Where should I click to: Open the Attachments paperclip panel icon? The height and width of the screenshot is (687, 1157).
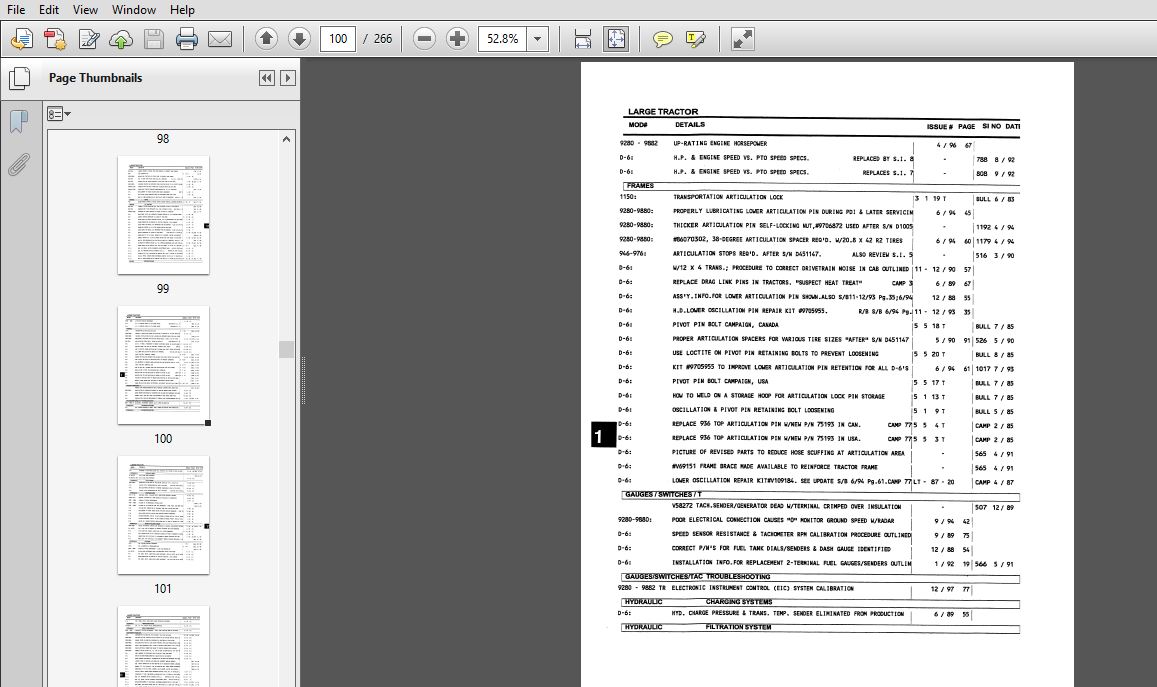pyautogui.click(x=18, y=165)
